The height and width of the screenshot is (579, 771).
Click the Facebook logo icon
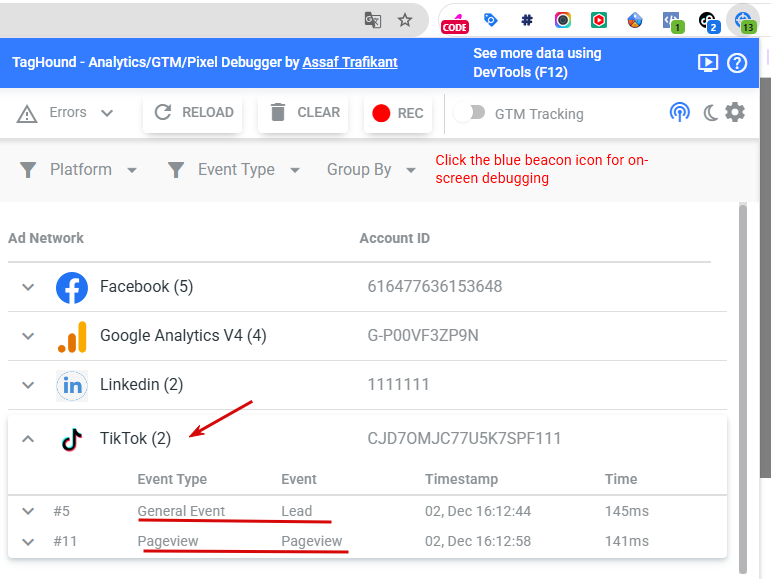(72, 288)
